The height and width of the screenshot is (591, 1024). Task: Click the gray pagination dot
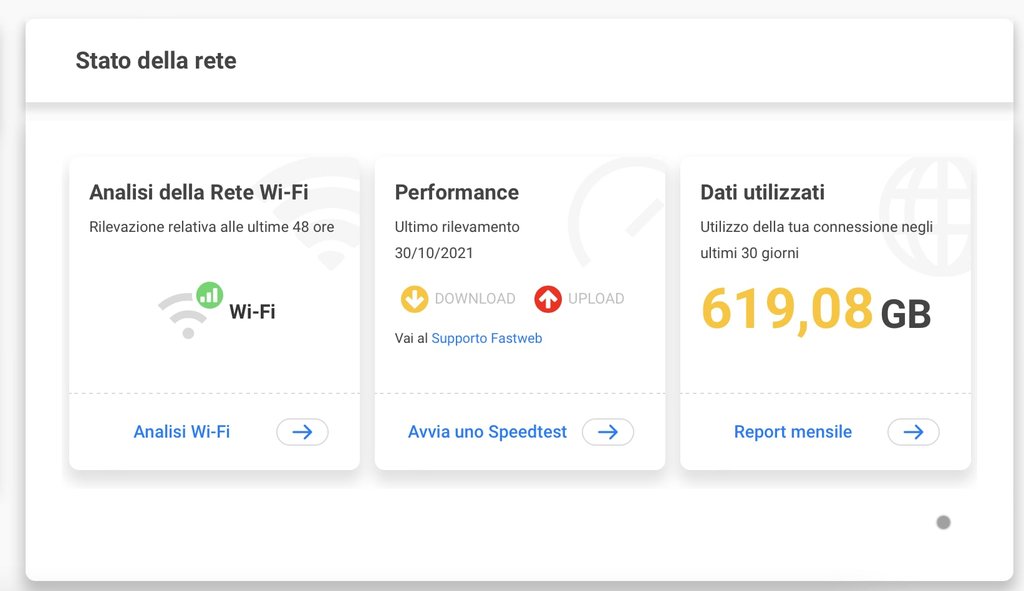pos(943,522)
